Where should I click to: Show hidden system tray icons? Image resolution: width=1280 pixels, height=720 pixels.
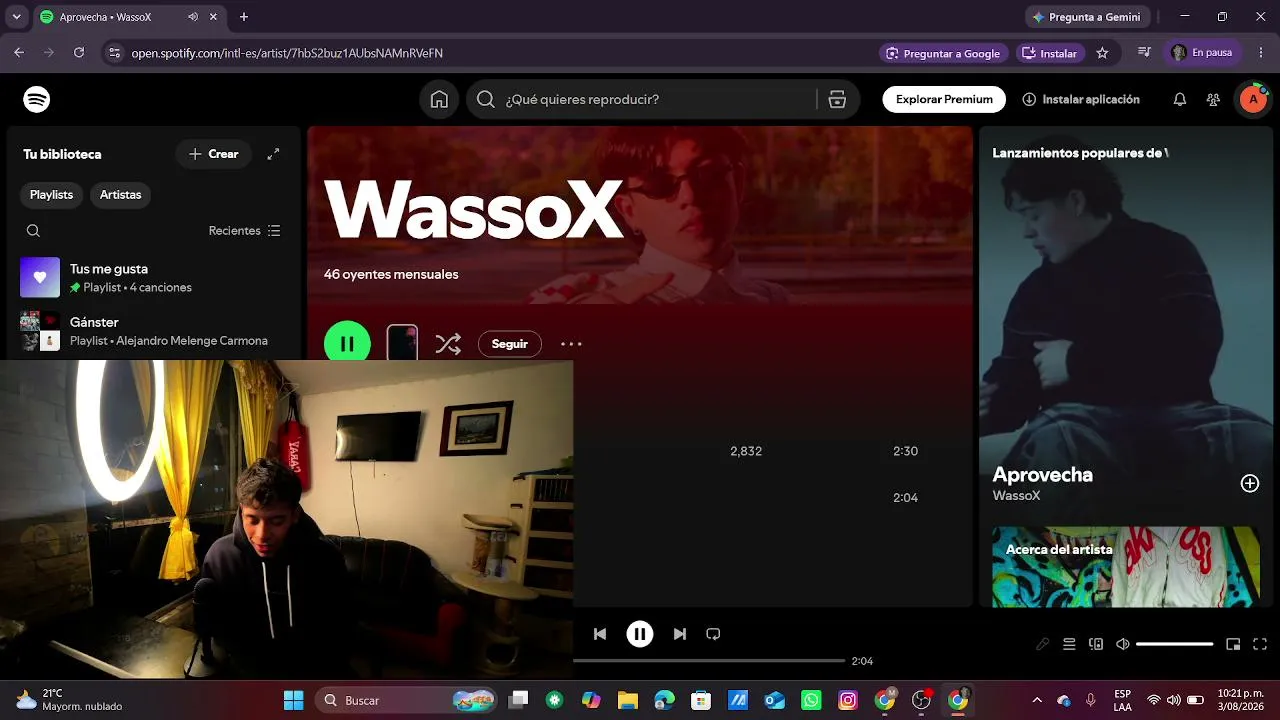(1037, 700)
